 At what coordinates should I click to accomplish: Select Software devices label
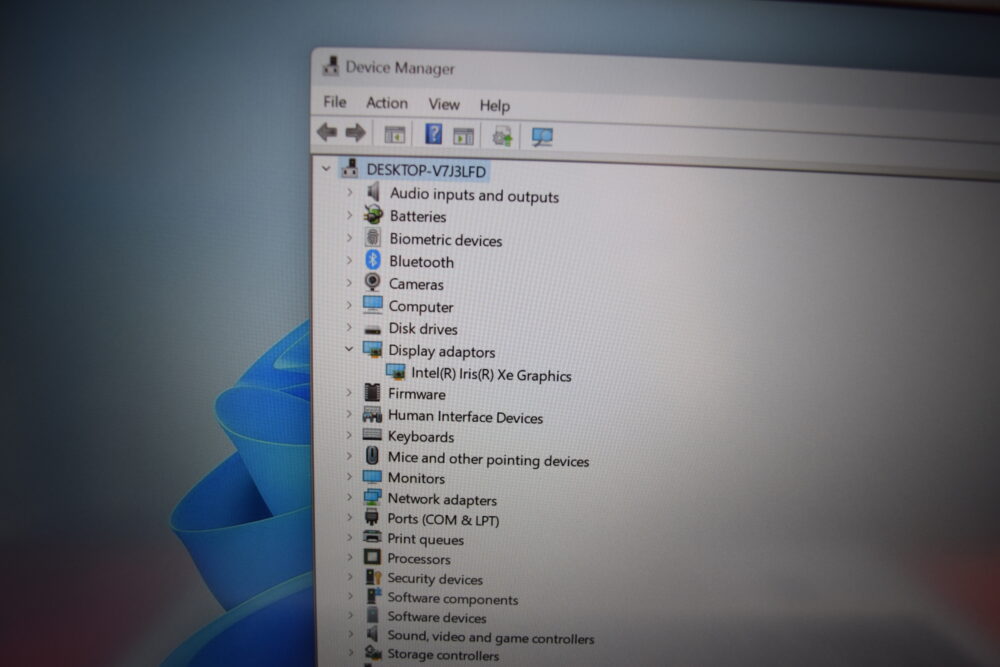click(x=437, y=617)
